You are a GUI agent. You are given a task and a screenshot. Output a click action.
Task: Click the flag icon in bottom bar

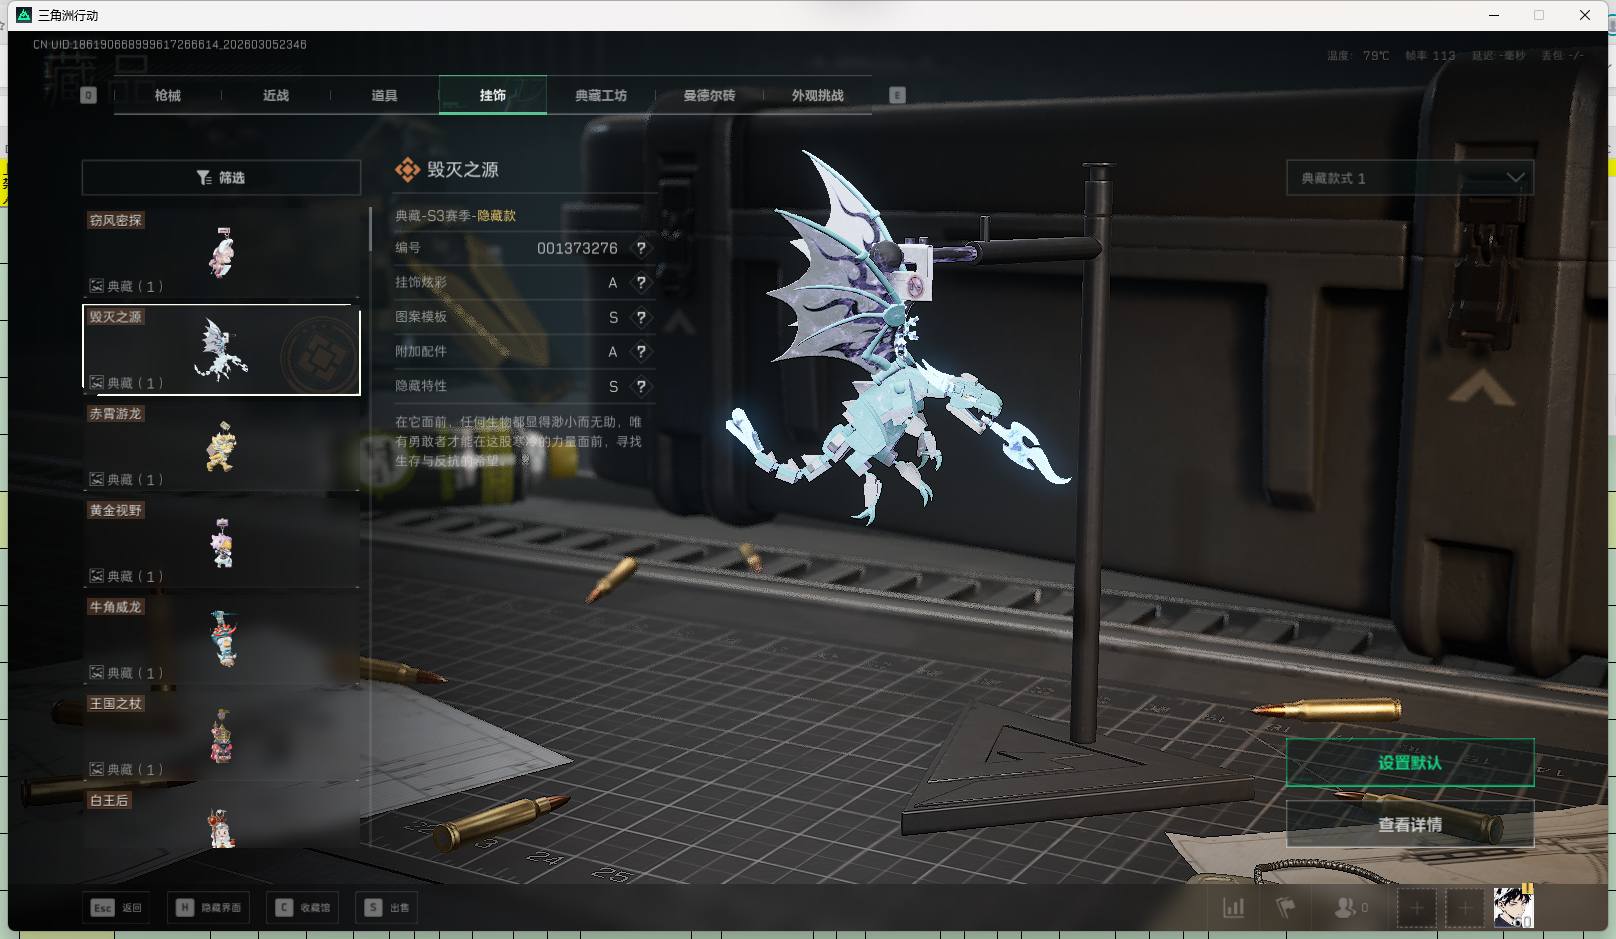click(1286, 908)
